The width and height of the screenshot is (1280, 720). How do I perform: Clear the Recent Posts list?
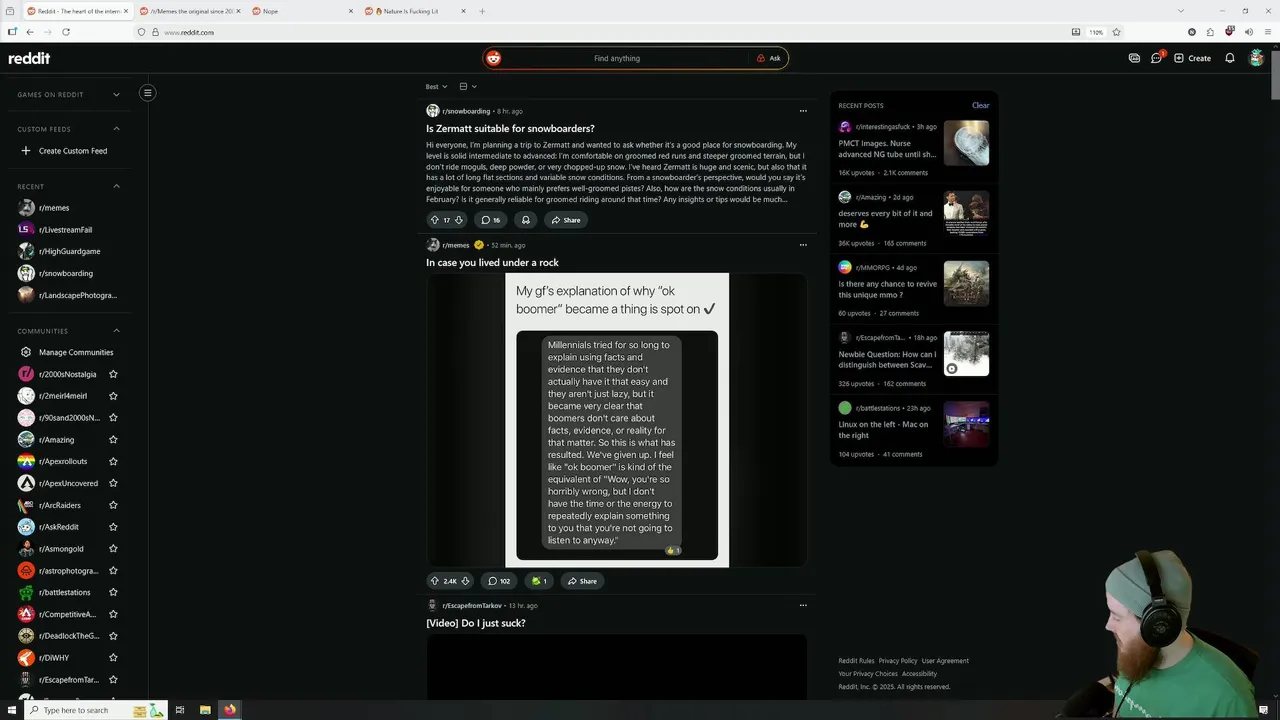[x=980, y=105]
